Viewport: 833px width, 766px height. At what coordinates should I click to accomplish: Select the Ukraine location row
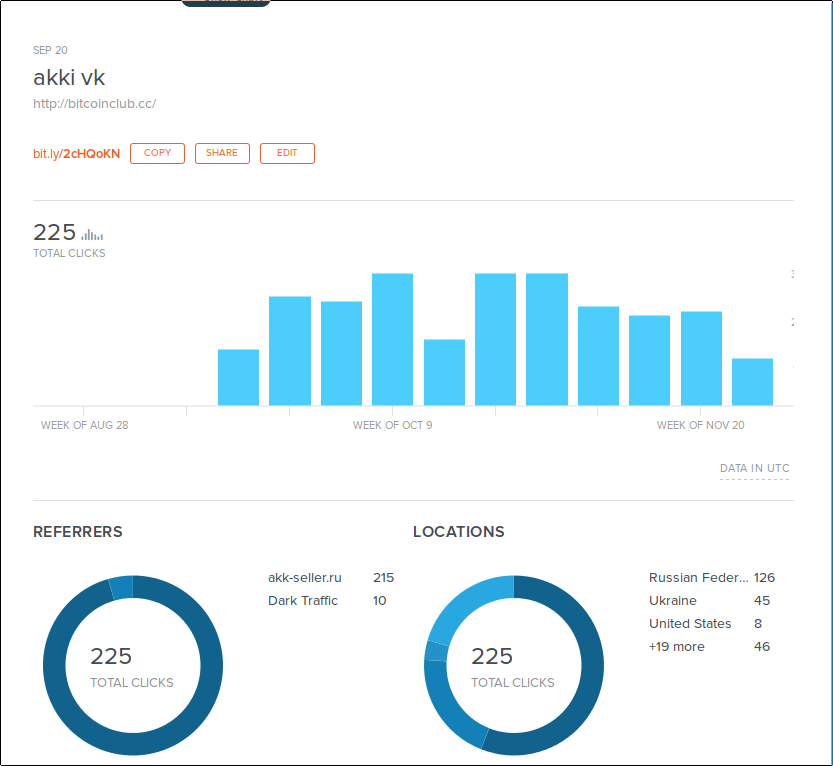pos(709,601)
